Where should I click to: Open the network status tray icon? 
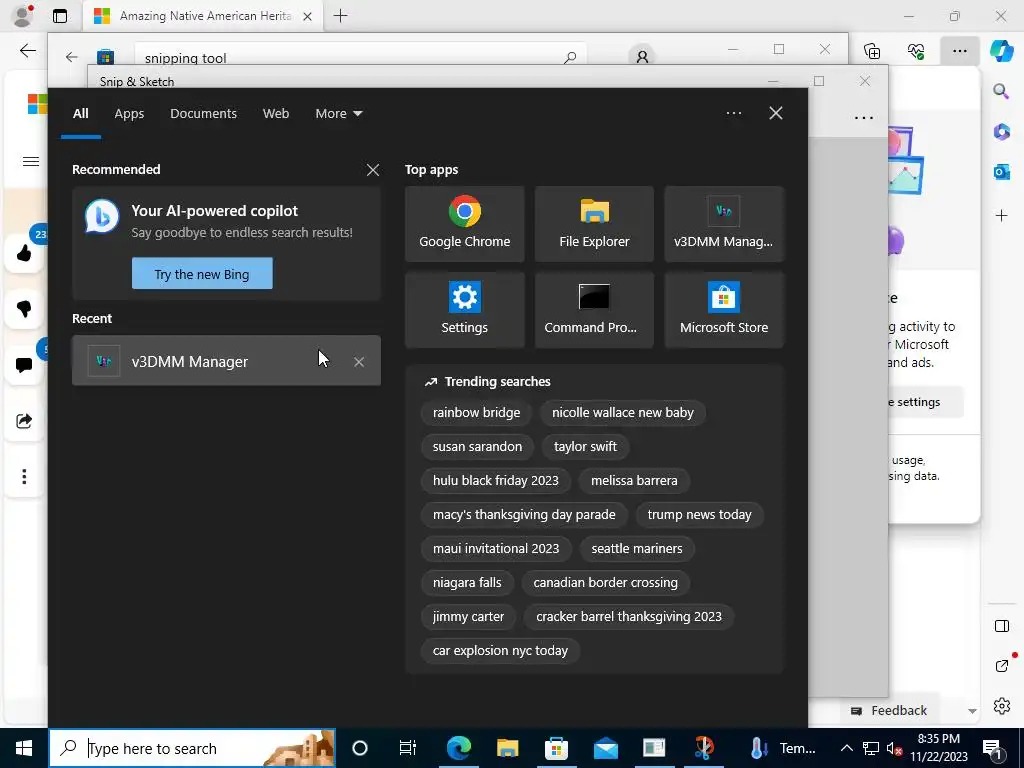coord(871,748)
